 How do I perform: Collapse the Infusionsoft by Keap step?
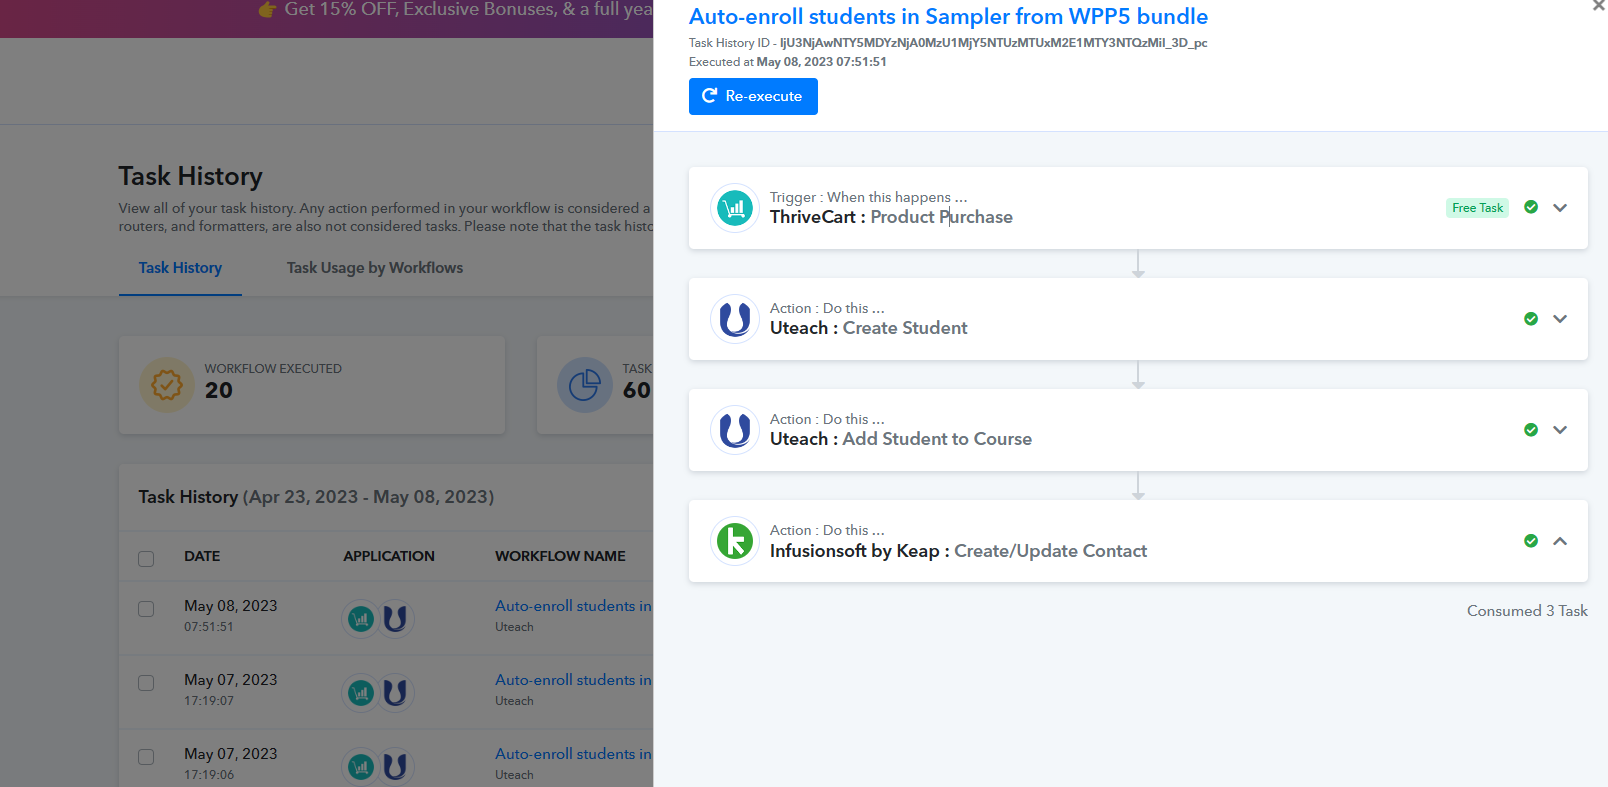[1560, 541]
